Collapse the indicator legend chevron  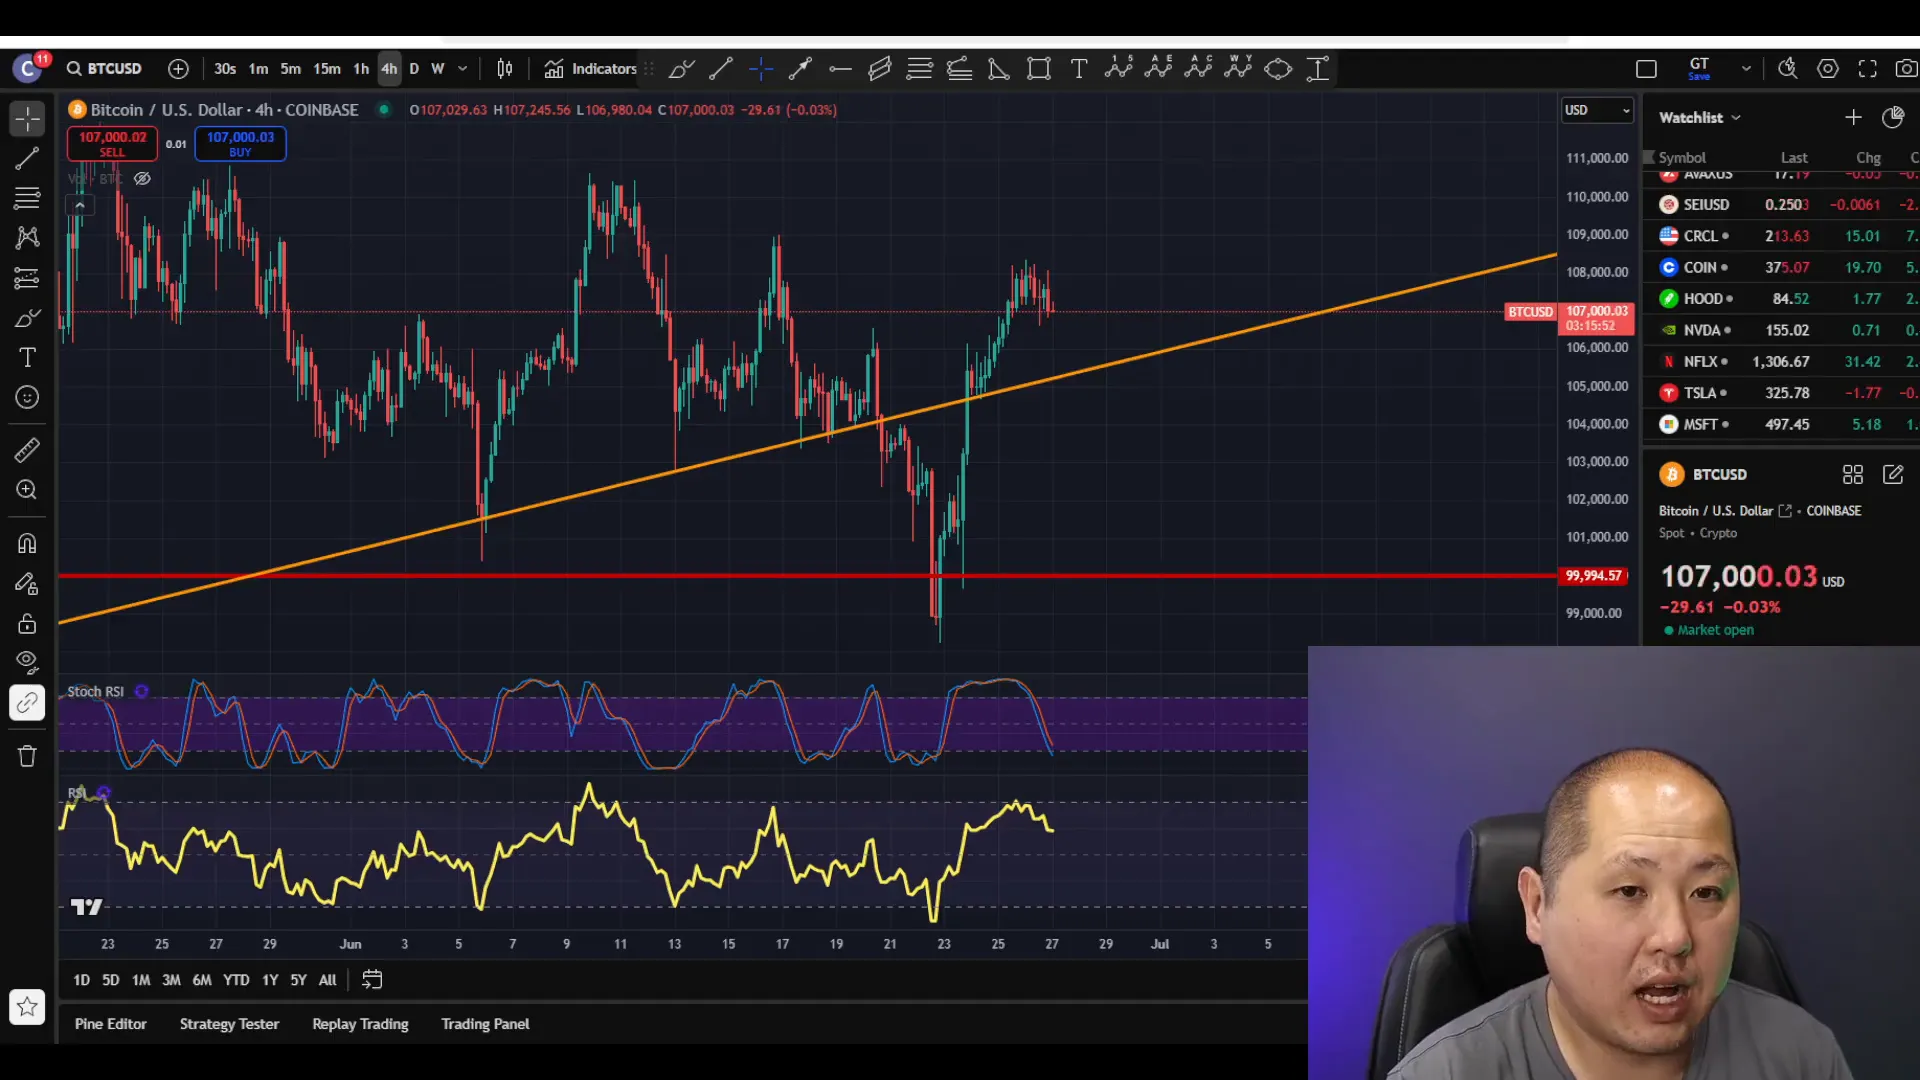[x=80, y=205]
